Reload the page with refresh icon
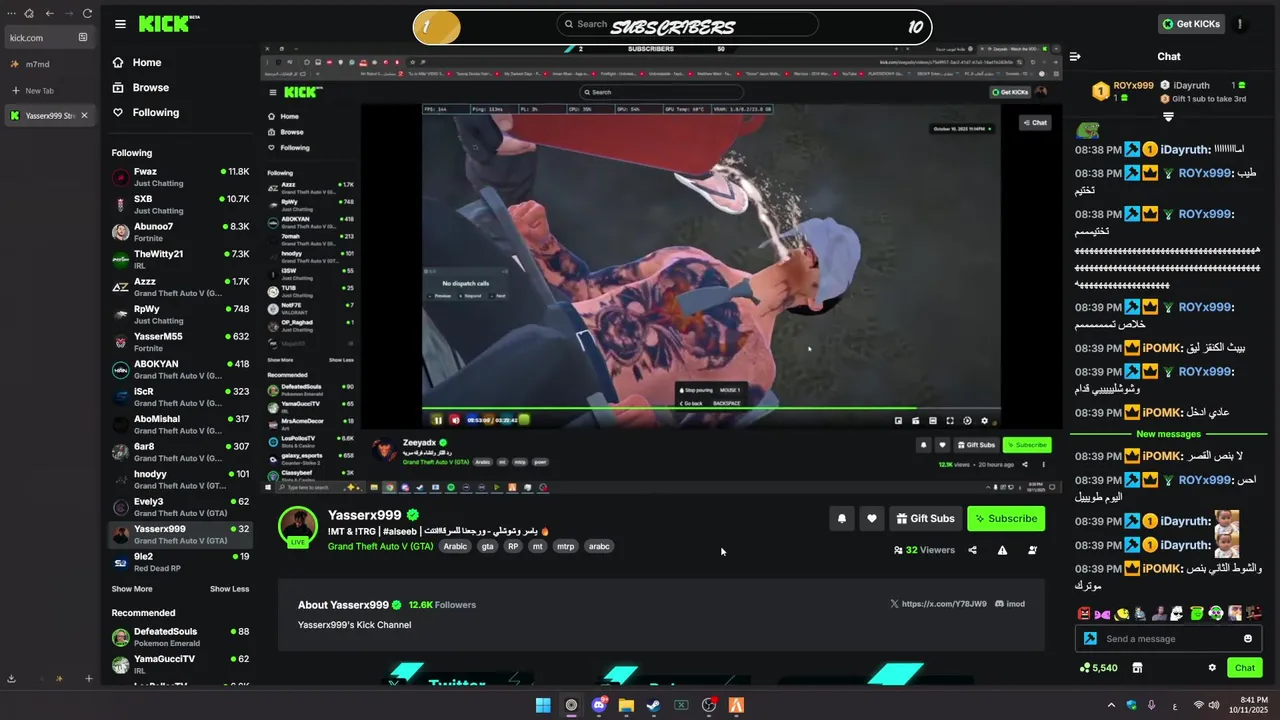 tap(88, 13)
